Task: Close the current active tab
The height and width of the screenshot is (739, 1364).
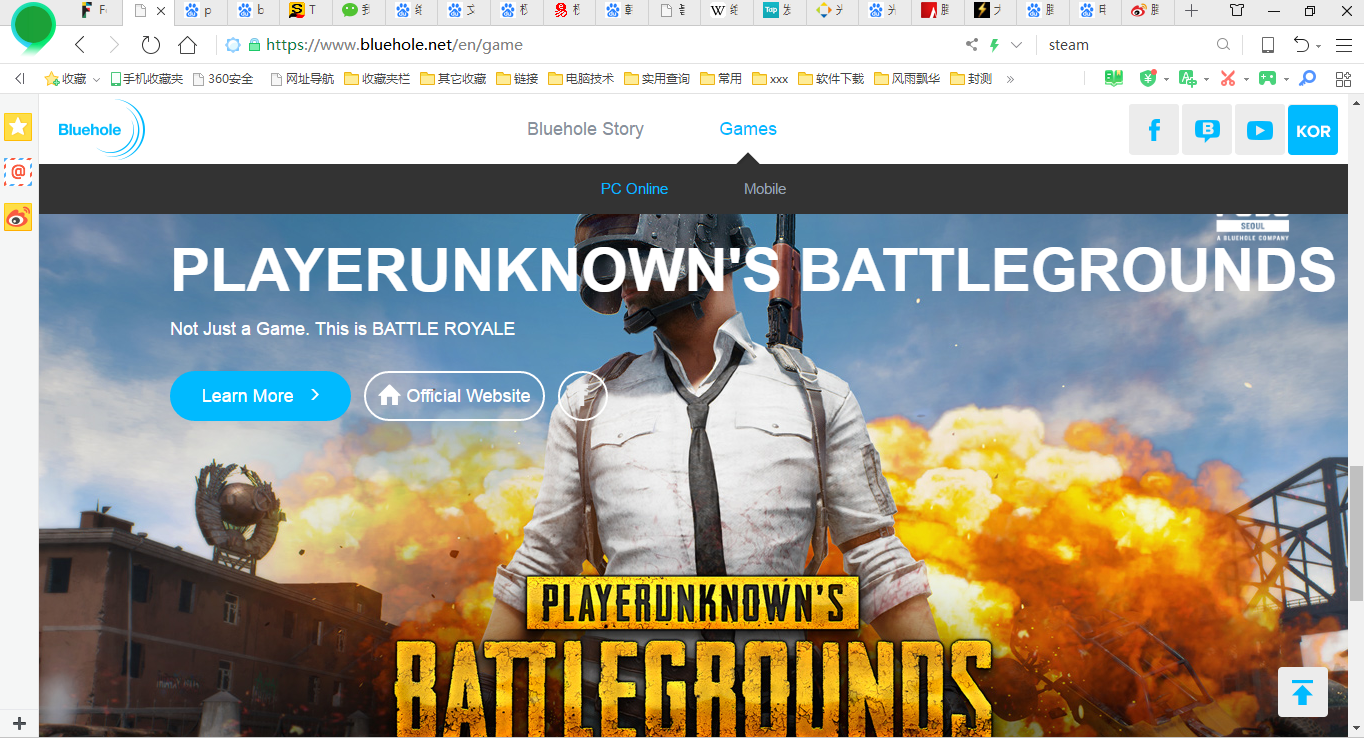Action: pyautogui.click(x=160, y=11)
